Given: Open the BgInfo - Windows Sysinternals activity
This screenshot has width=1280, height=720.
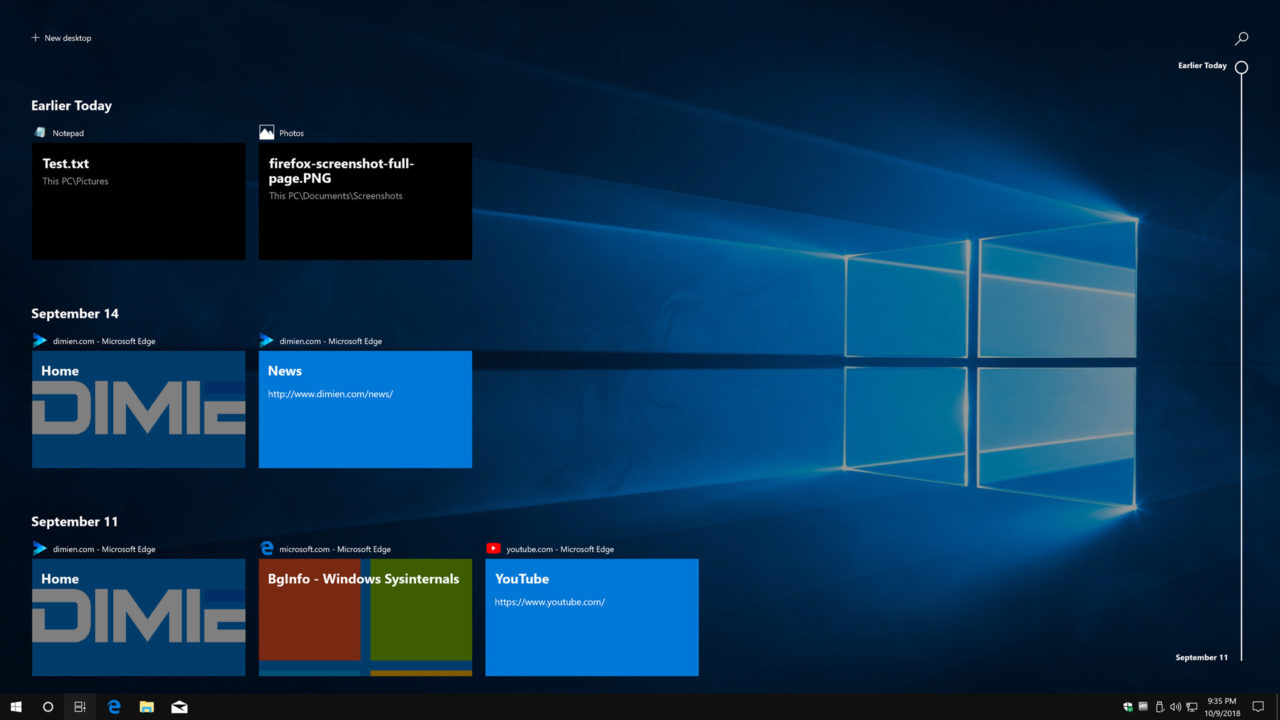Looking at the screenshot, I should pyautogui.click(x=365, y=617).
